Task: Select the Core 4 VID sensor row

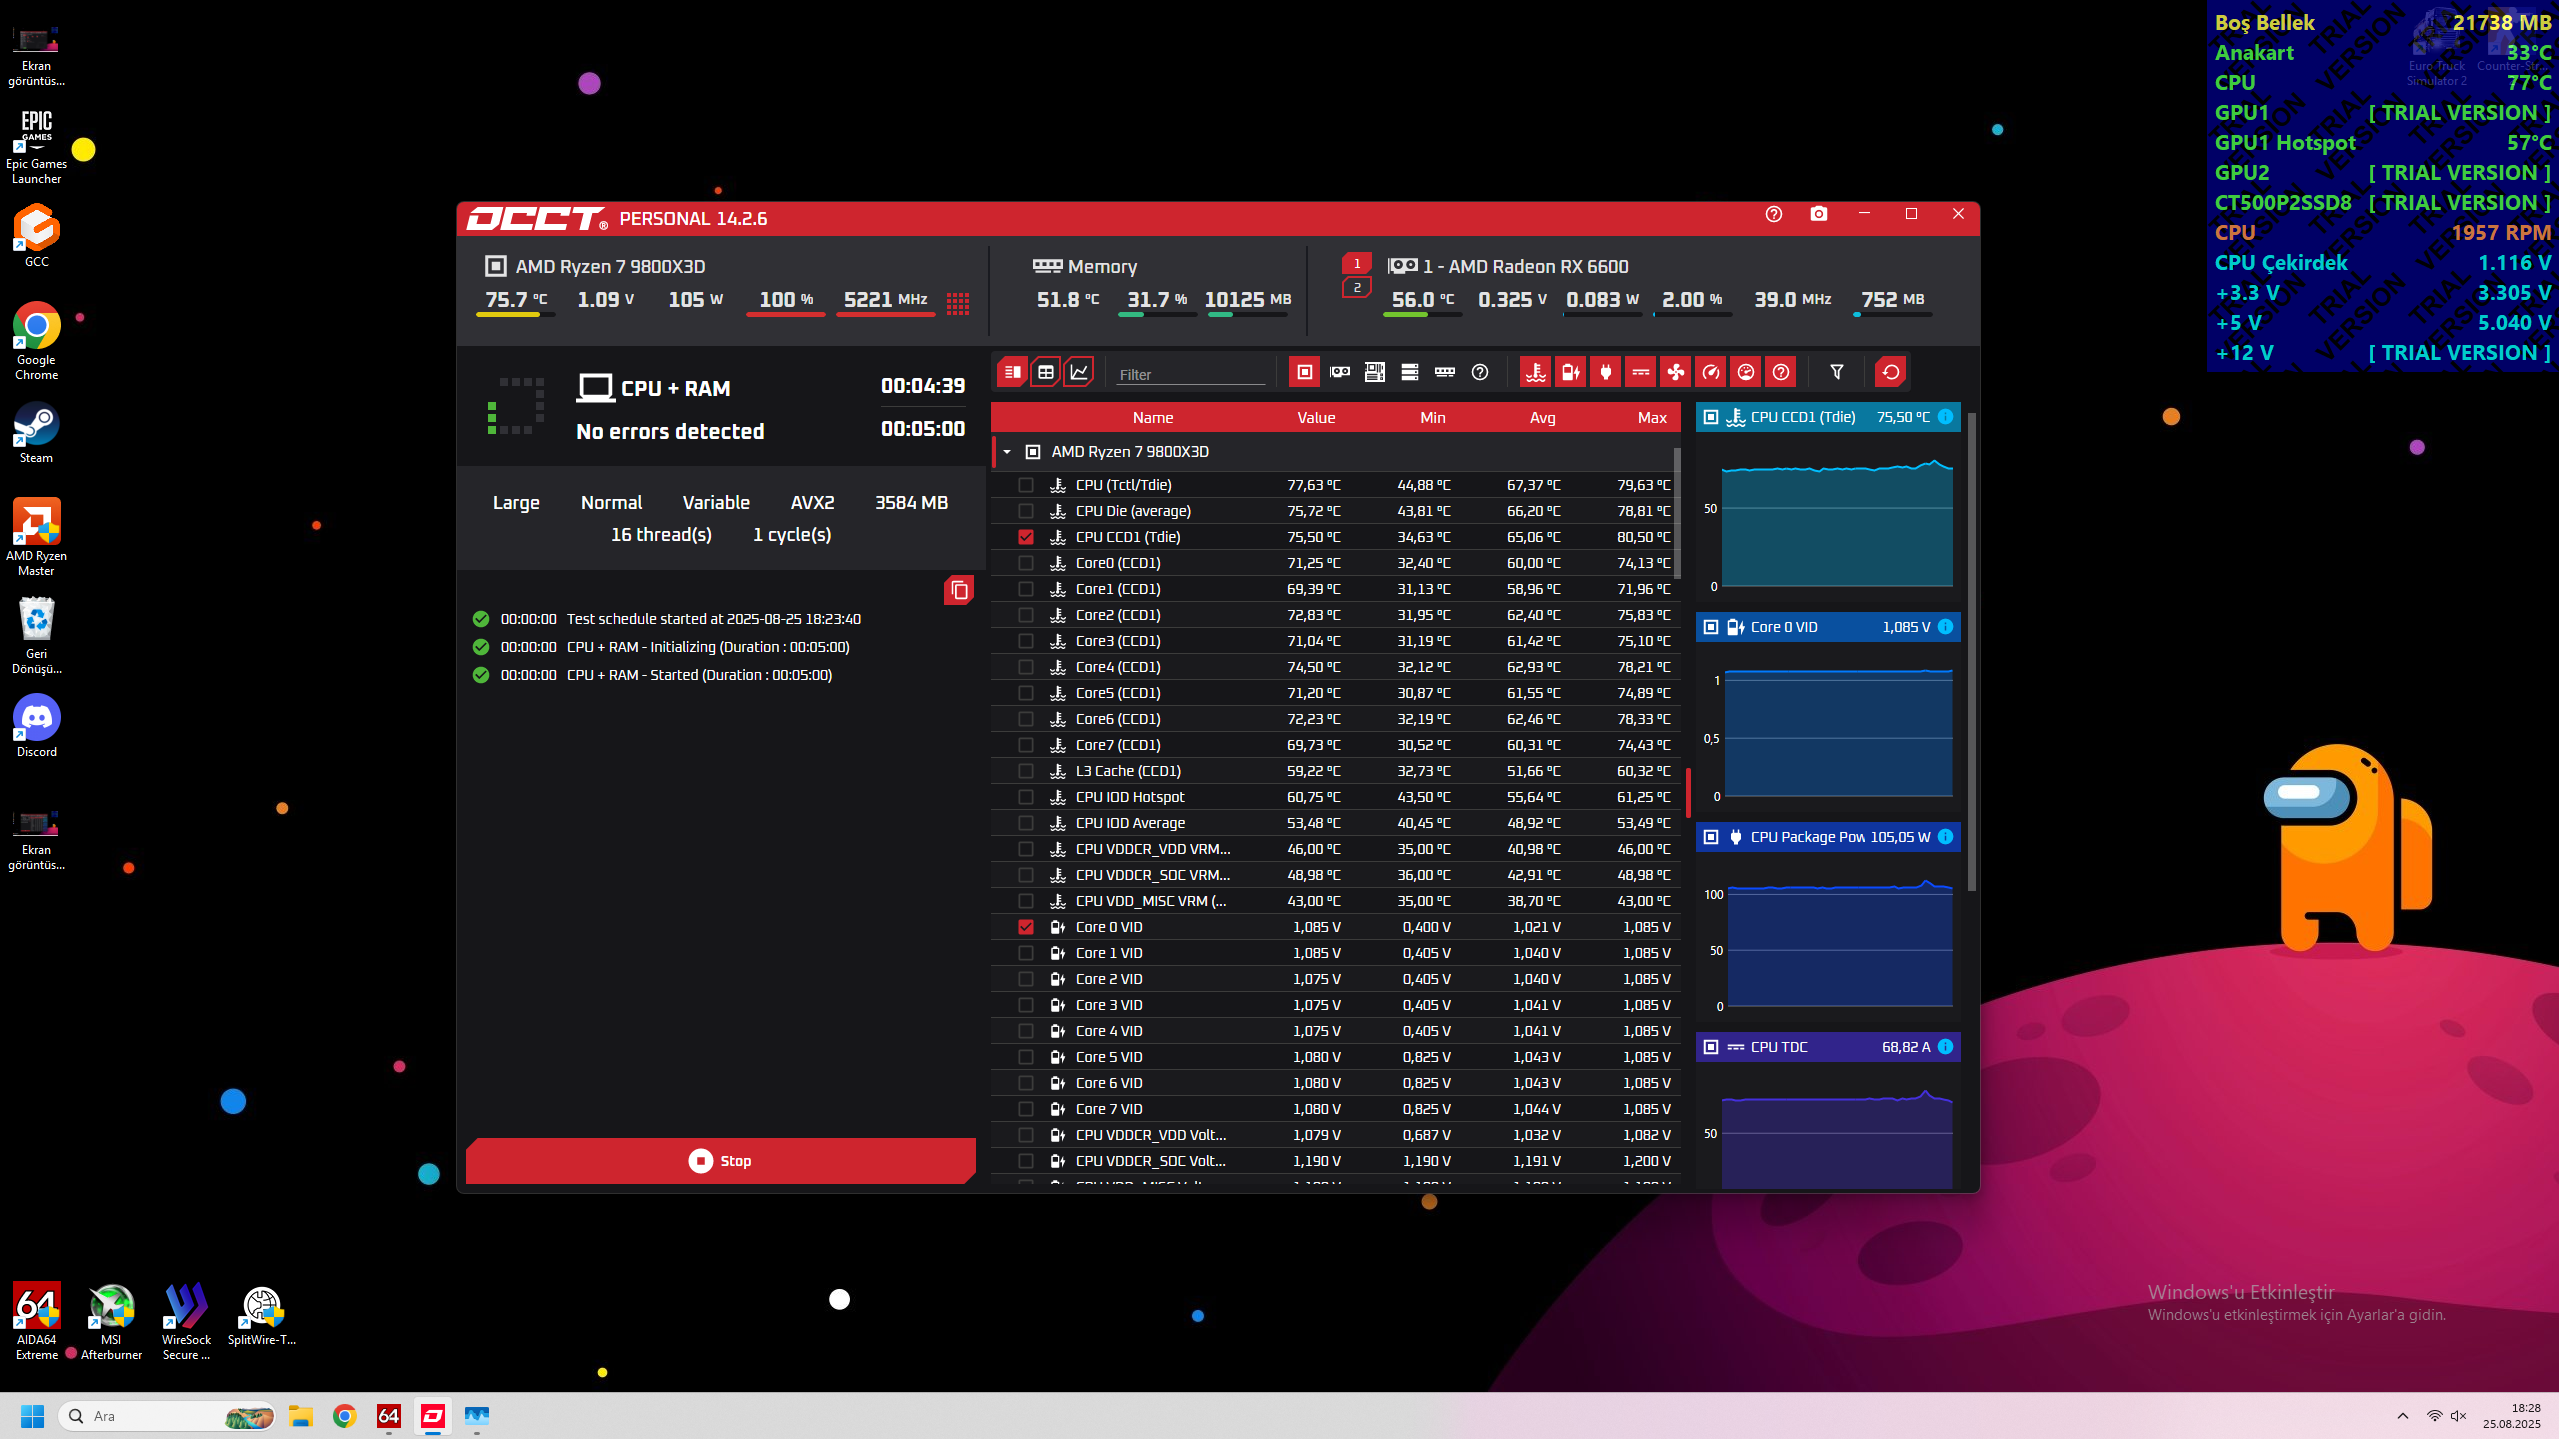Action: point(1335,1031)
